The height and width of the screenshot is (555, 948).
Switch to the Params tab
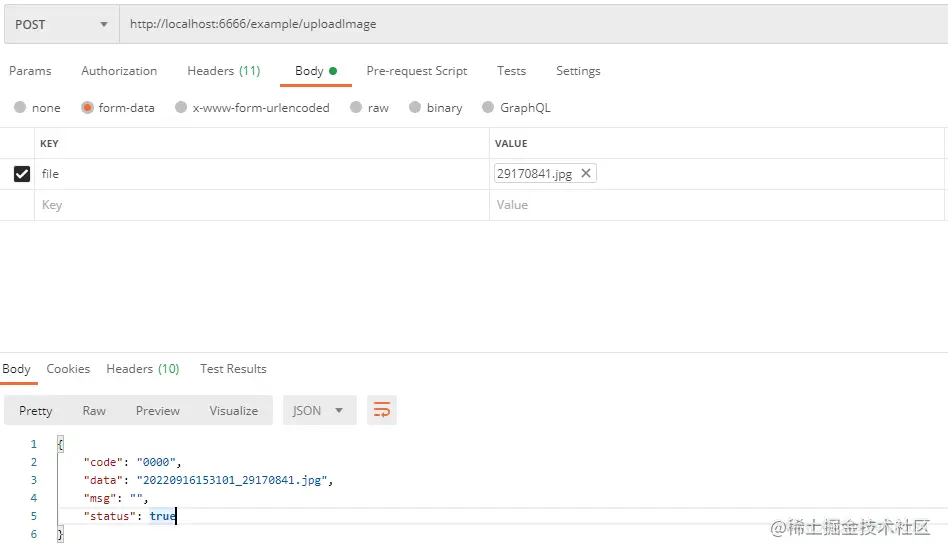pyautogui.click(x=30, y=71)
